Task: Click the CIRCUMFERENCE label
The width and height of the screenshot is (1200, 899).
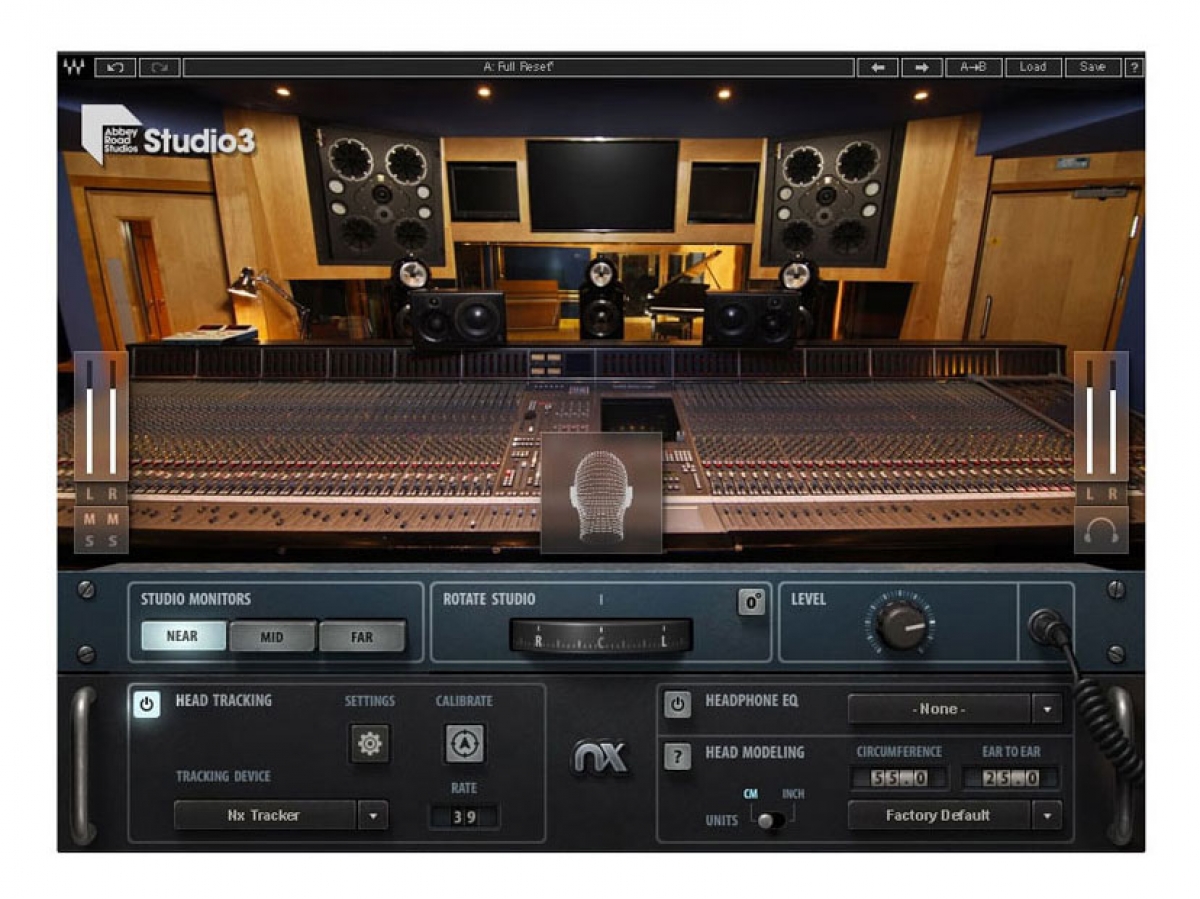Action: pyautogui.click(x=899, y=752)
